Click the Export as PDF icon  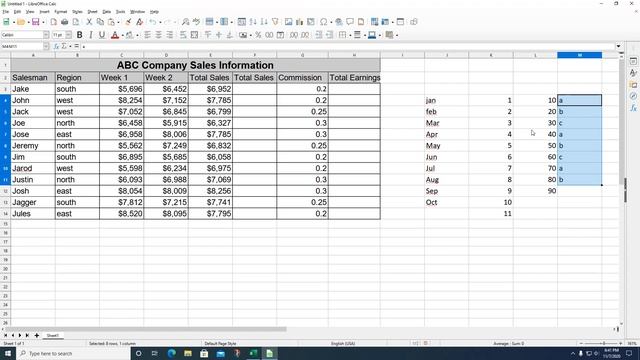(x=53, y=22)
